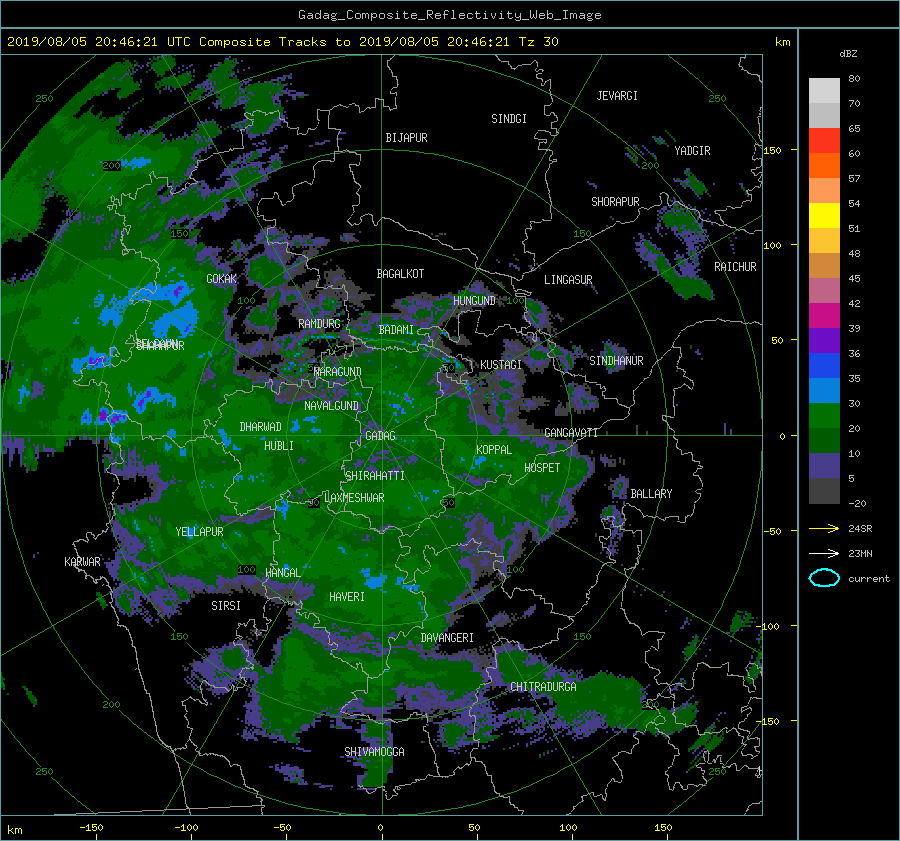Click the KUSTAGI city label
Screen dimensions: 900x841
click(x=501, y=365)
